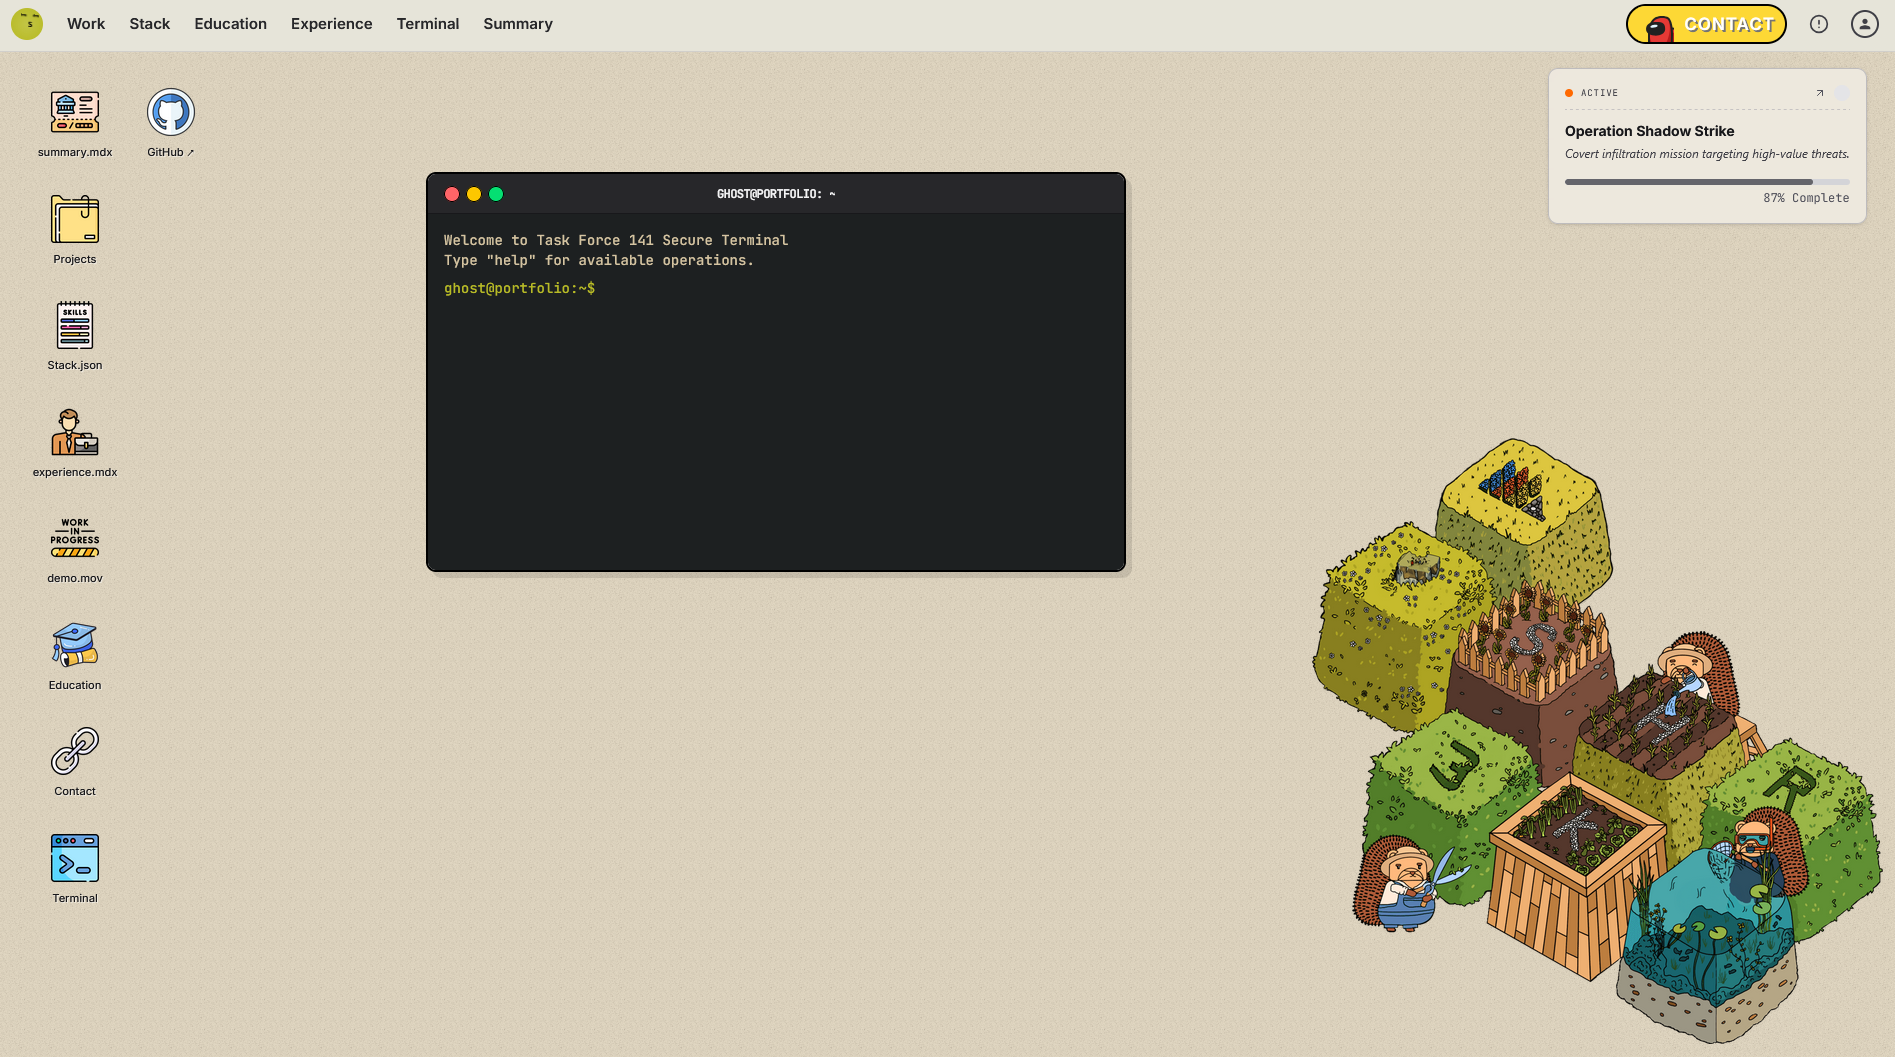Launch the Terminal desktop icon
This screenshot has height=1057, width=1895.
pyautogui.click(x=75, y=859)
